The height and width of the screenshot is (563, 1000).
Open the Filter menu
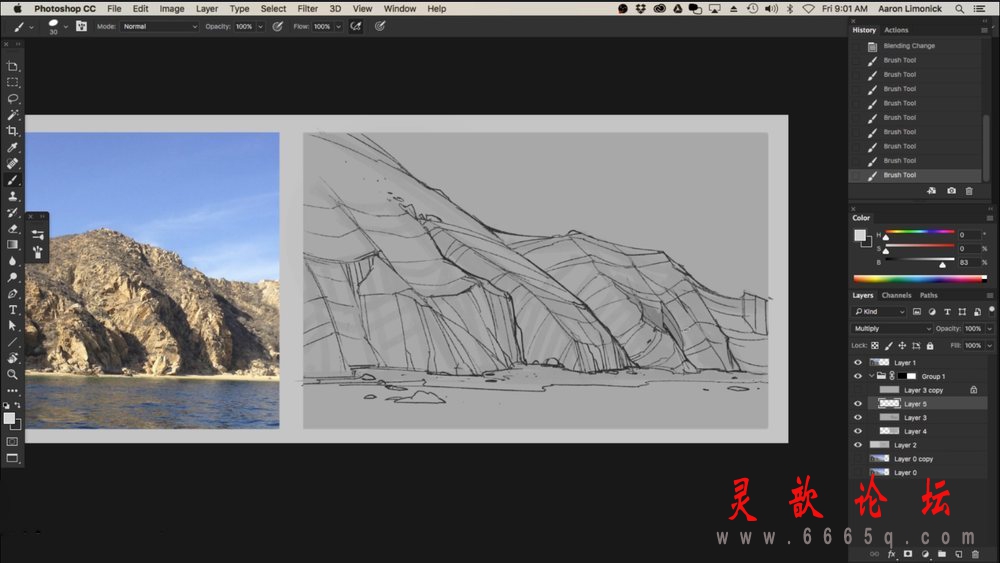point(307,8)
